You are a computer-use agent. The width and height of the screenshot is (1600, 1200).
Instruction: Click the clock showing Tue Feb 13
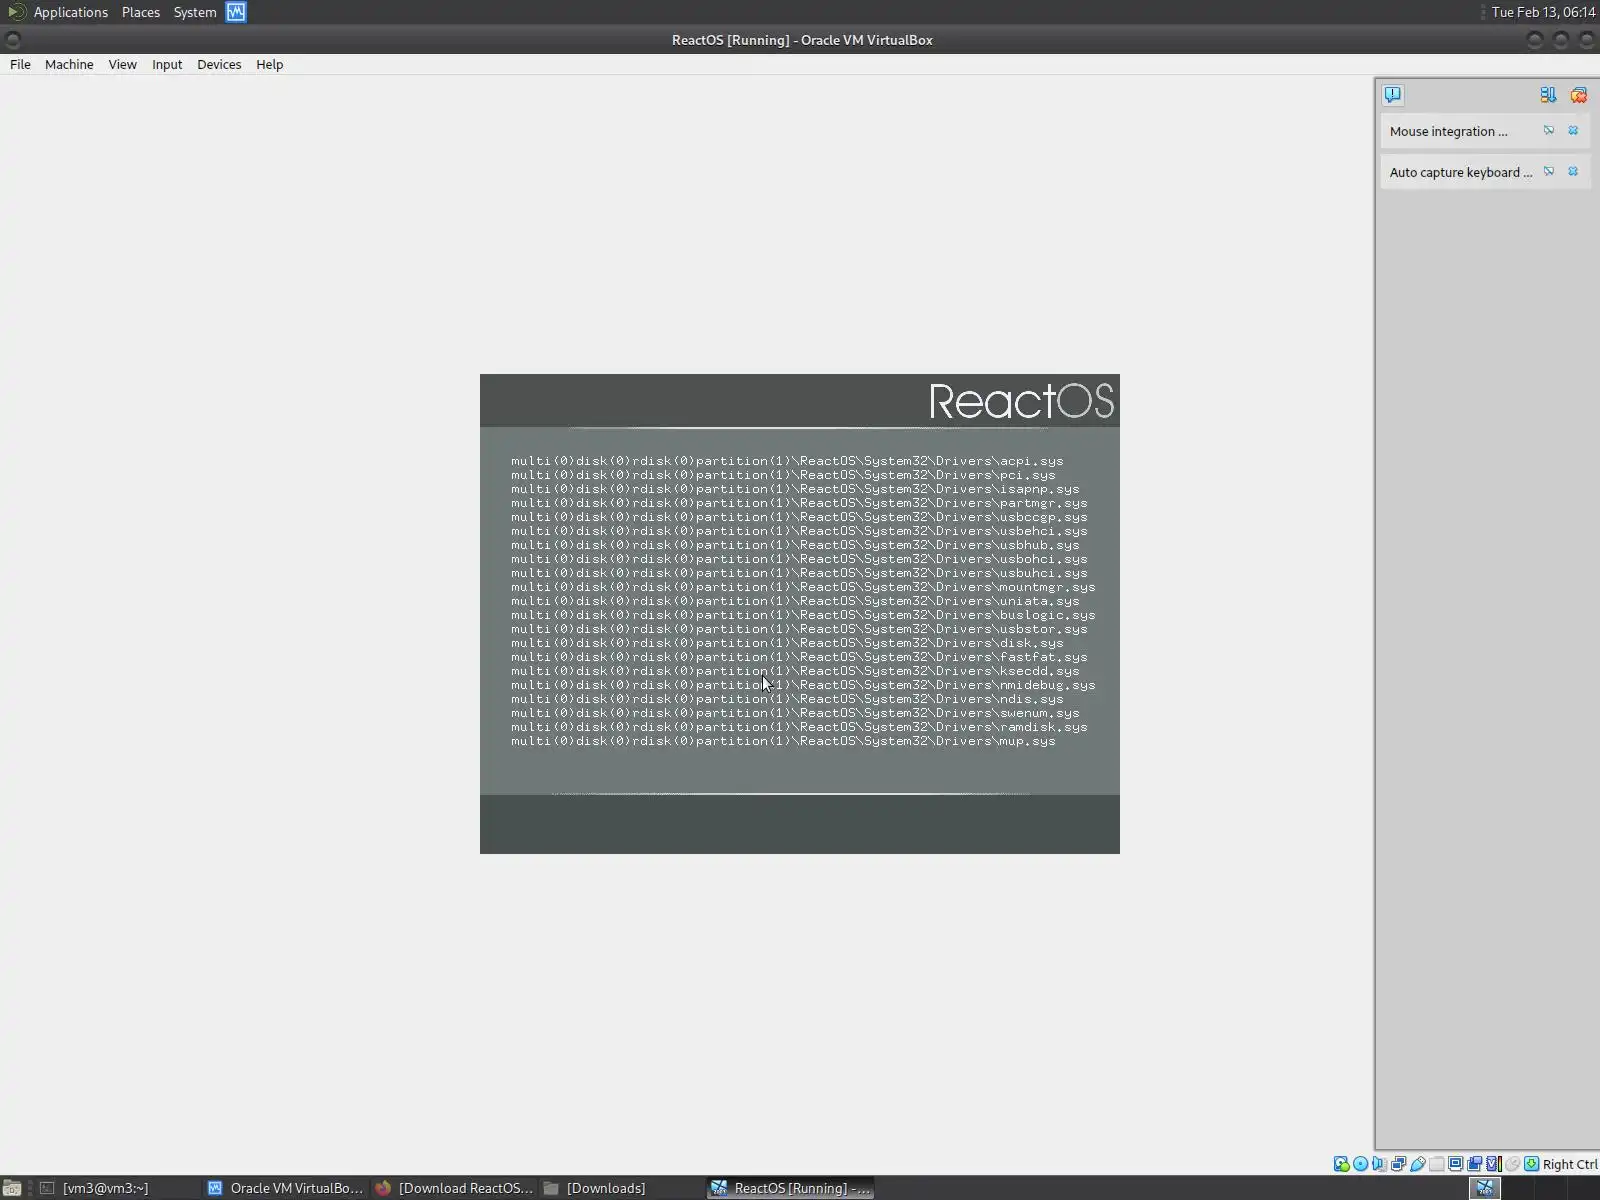1543,12
